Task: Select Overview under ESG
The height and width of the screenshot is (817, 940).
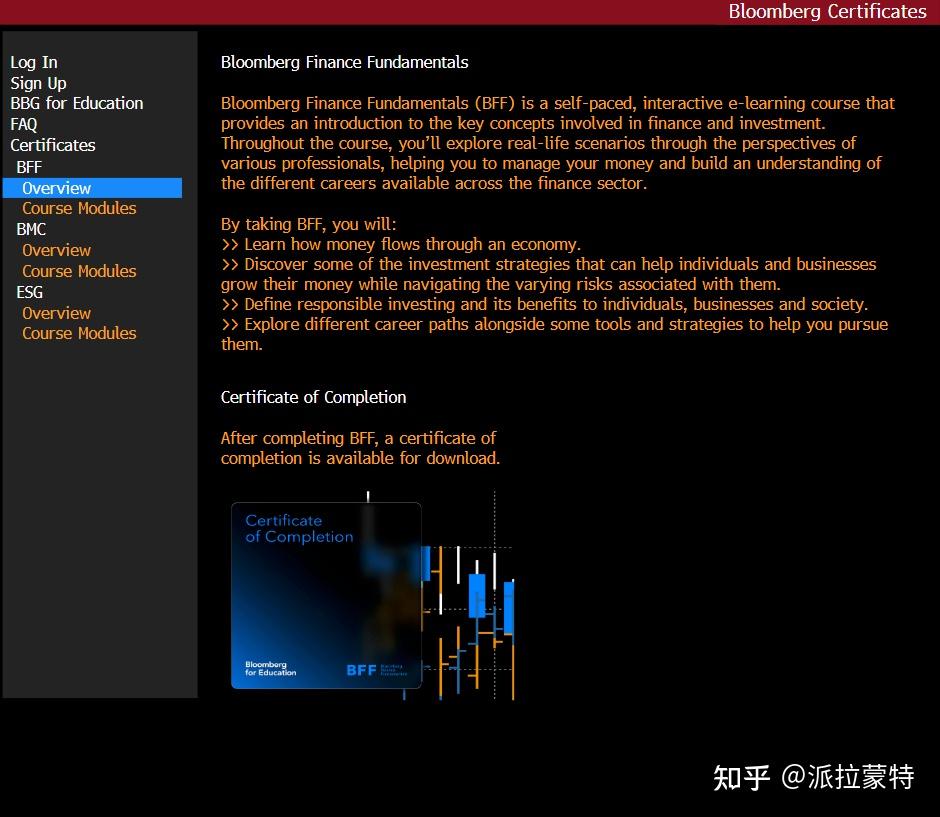Action: coord(56,313)
